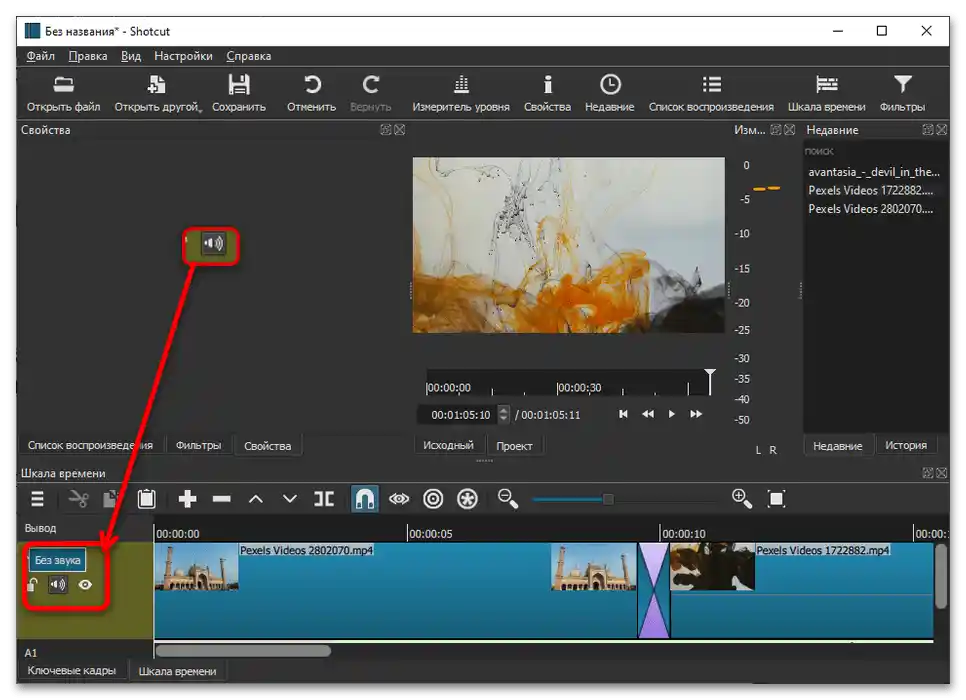The height and width of the screenshot is (700, 966).
Task: Switch to the Проект player tab
Action: click(x=514, y=446)
